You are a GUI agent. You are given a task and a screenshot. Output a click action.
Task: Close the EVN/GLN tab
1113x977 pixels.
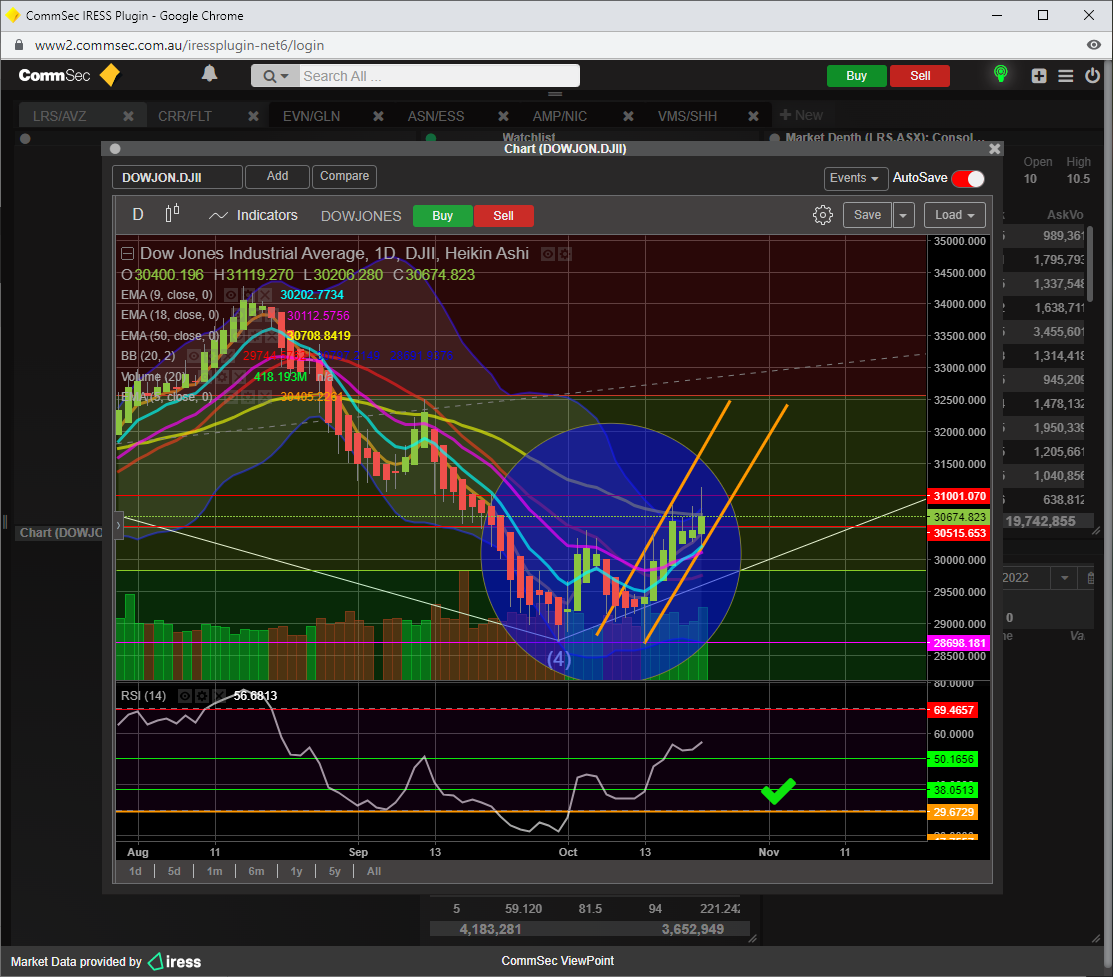point(378,116)
